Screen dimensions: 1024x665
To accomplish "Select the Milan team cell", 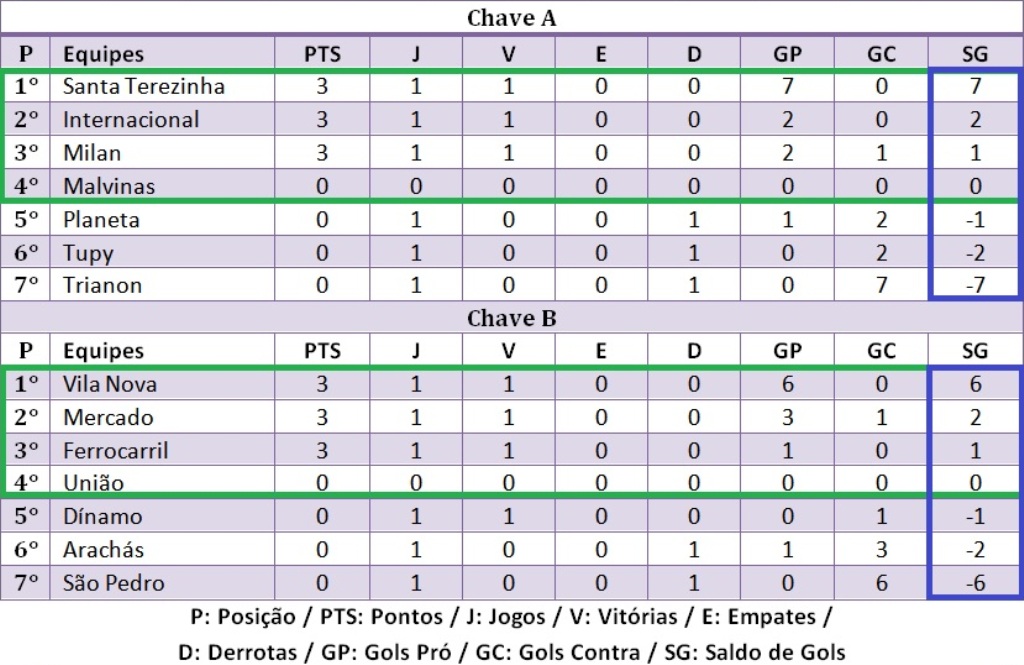I will (x=92, y=153).
